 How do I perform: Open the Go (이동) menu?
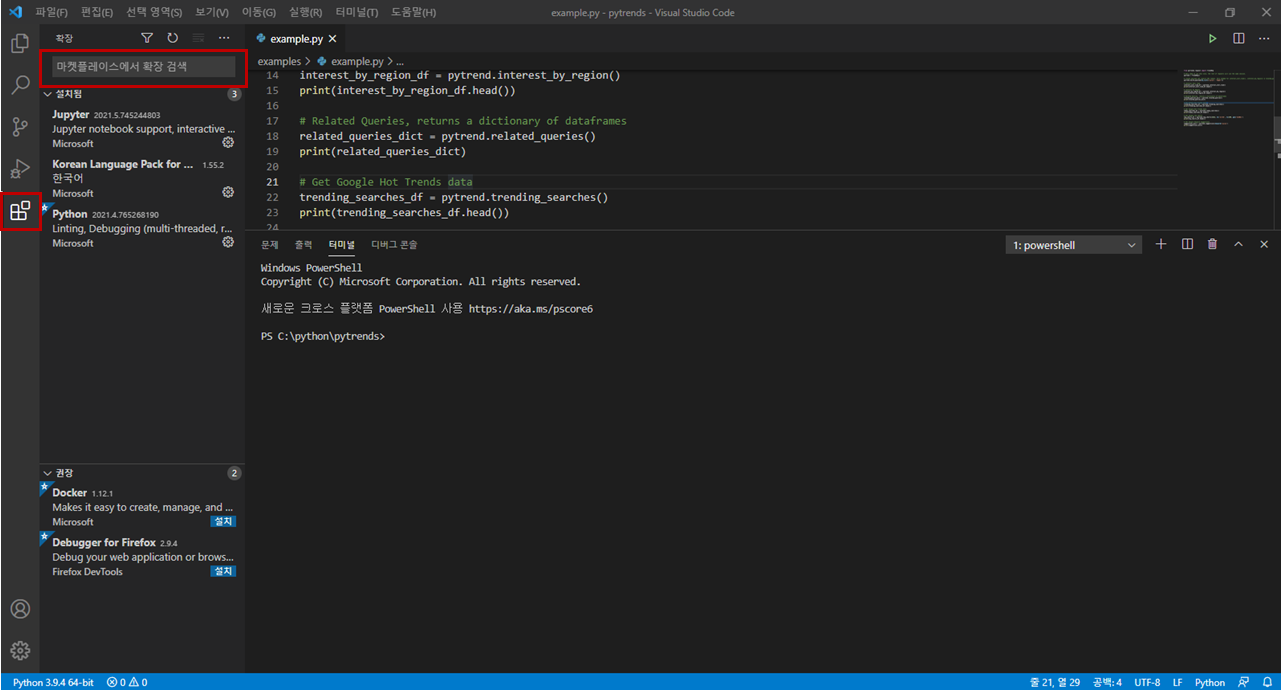(259, 12)
